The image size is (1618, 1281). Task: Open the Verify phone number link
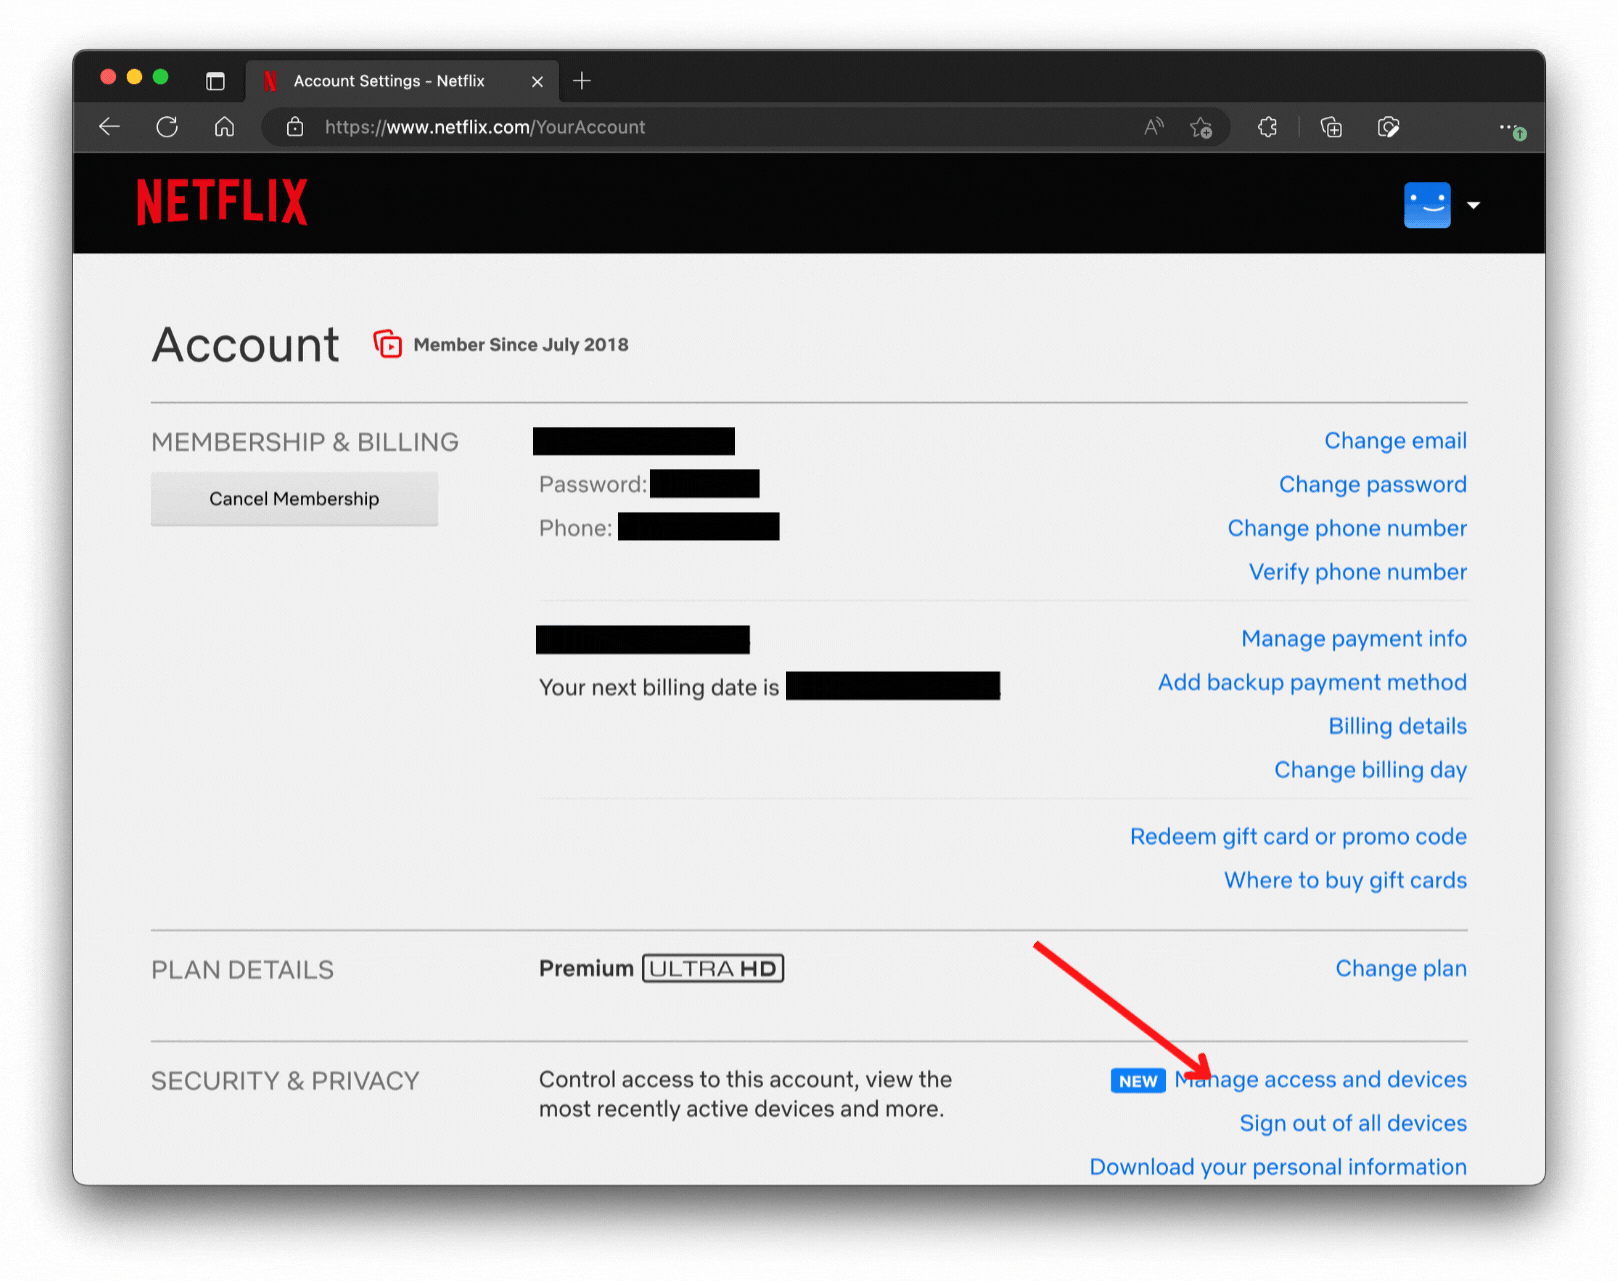point(1358,572)
